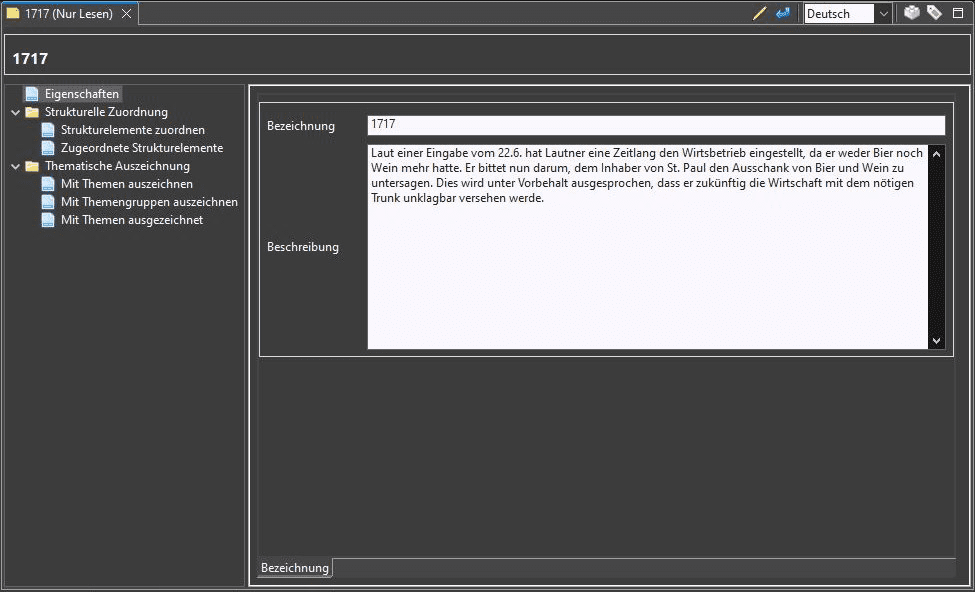Select the 1717 (Nur Lesen) editor tab

[x=69, y=14]
